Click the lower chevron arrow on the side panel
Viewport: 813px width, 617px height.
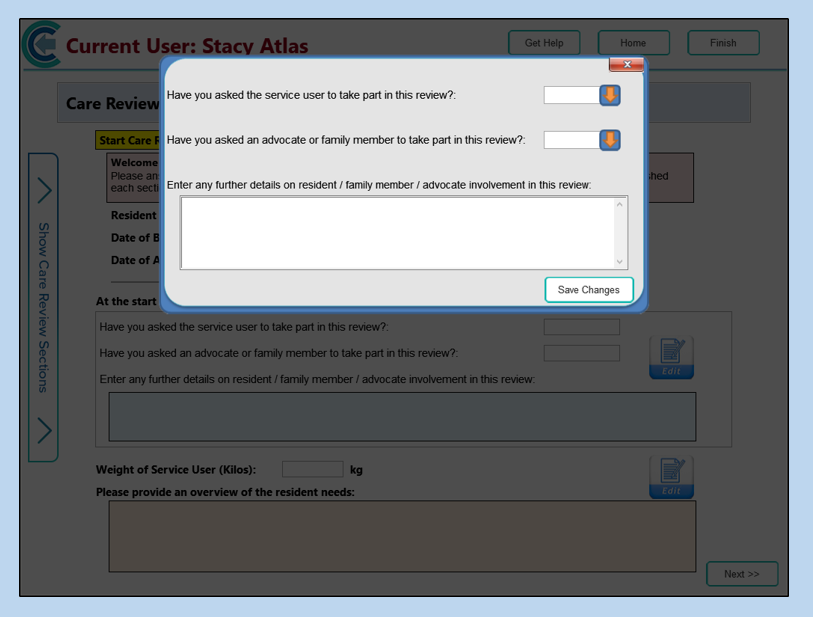pyautogui.click(x=43, y=430)
